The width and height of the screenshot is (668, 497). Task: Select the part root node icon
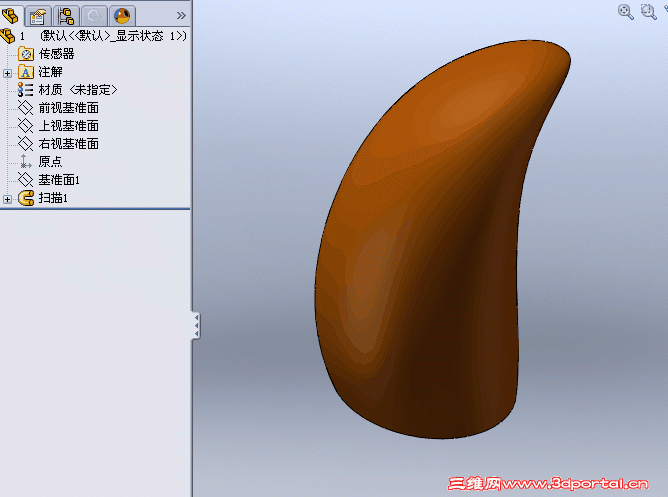coord(8,36)
